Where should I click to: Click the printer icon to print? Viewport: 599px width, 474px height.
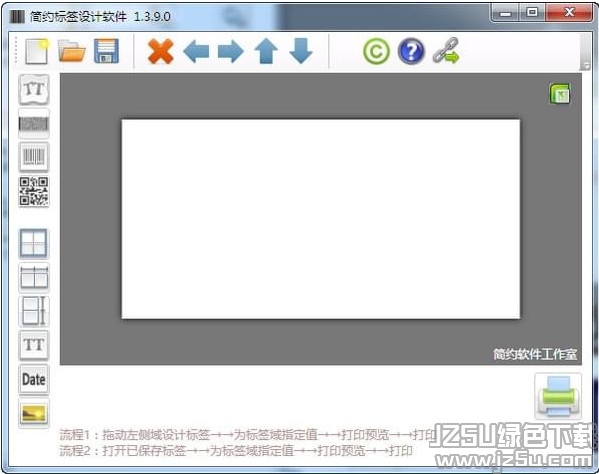(558, 396)
